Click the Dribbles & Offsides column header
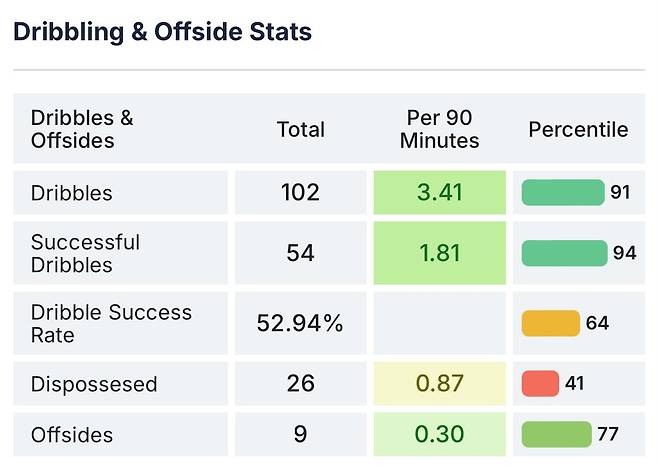Viewport: 658px width, 468px height. point(82,129)
